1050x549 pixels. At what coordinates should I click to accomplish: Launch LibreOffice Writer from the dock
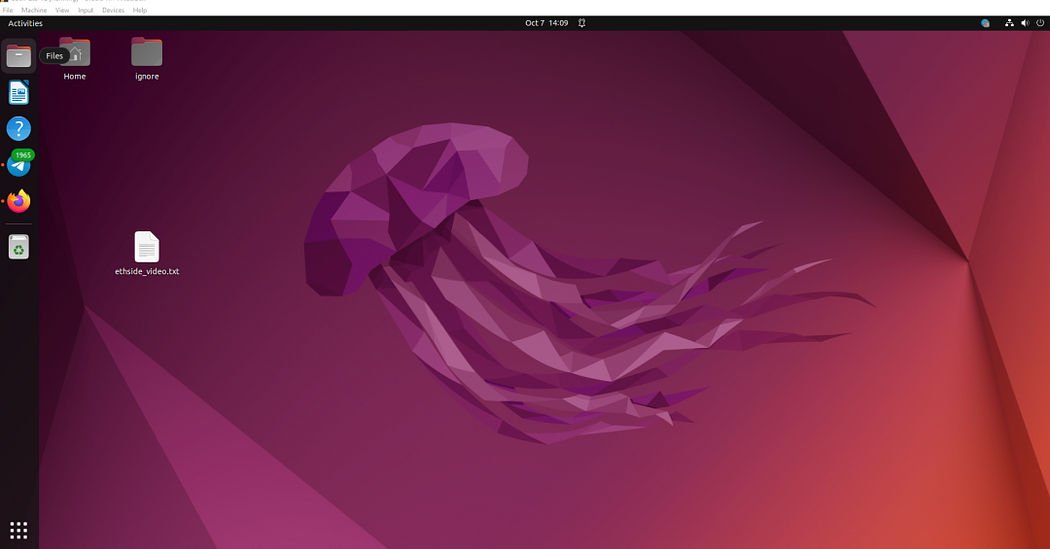(19, 93)
